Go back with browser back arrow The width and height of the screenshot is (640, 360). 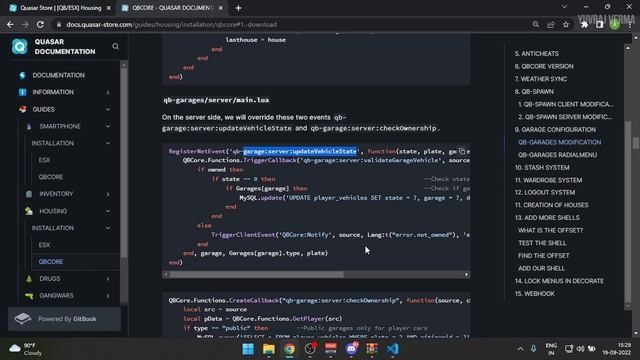[10, 24]
